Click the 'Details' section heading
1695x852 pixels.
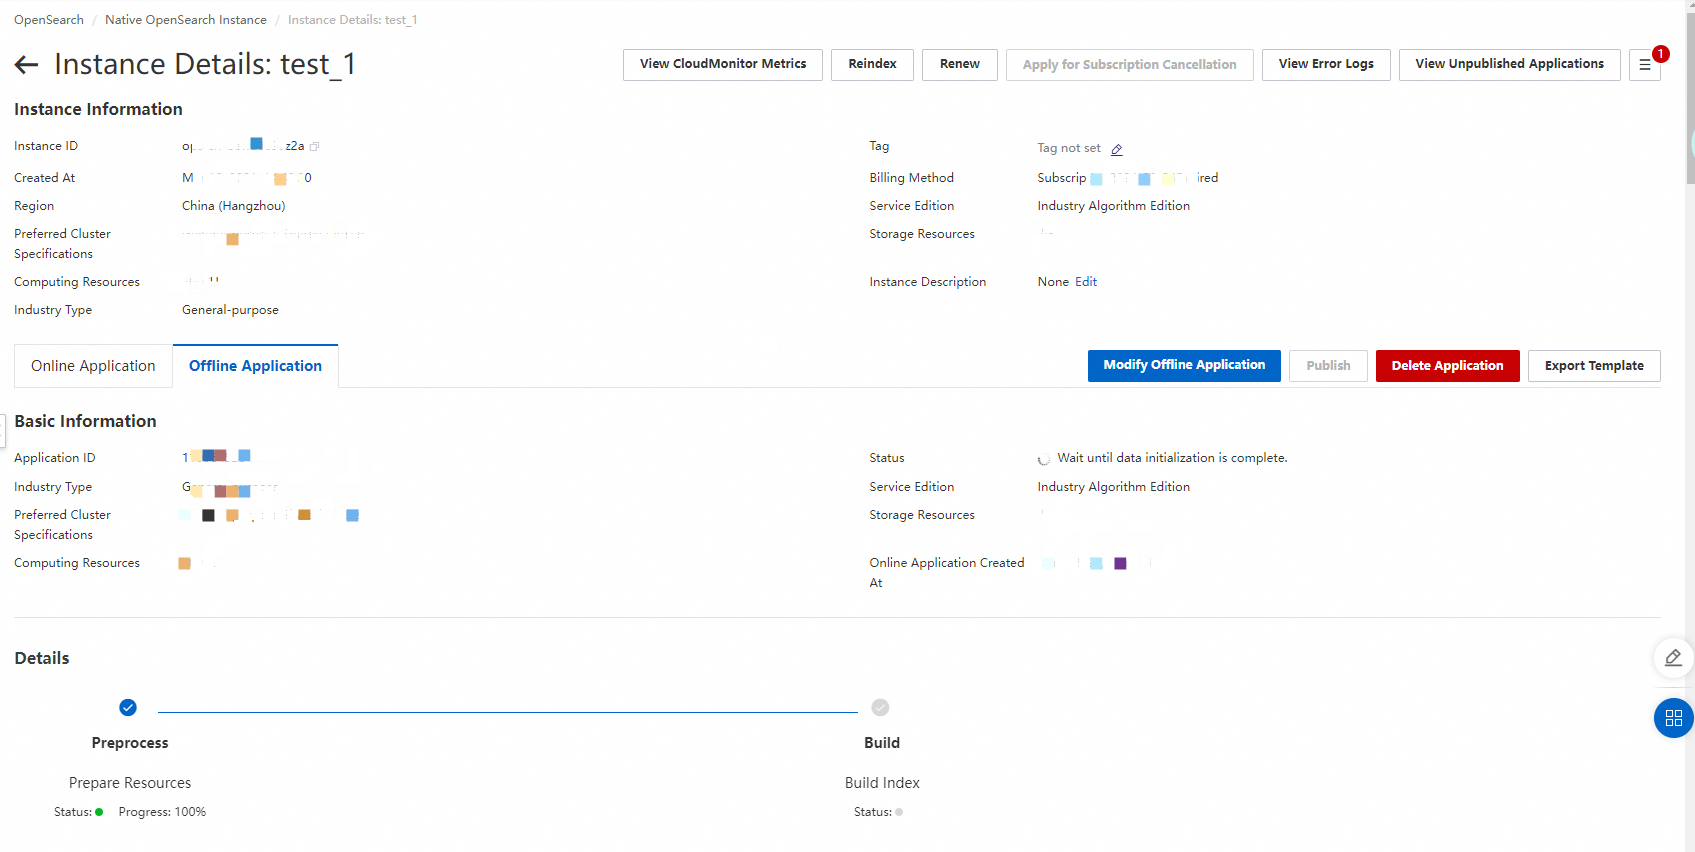click(42, 658)
